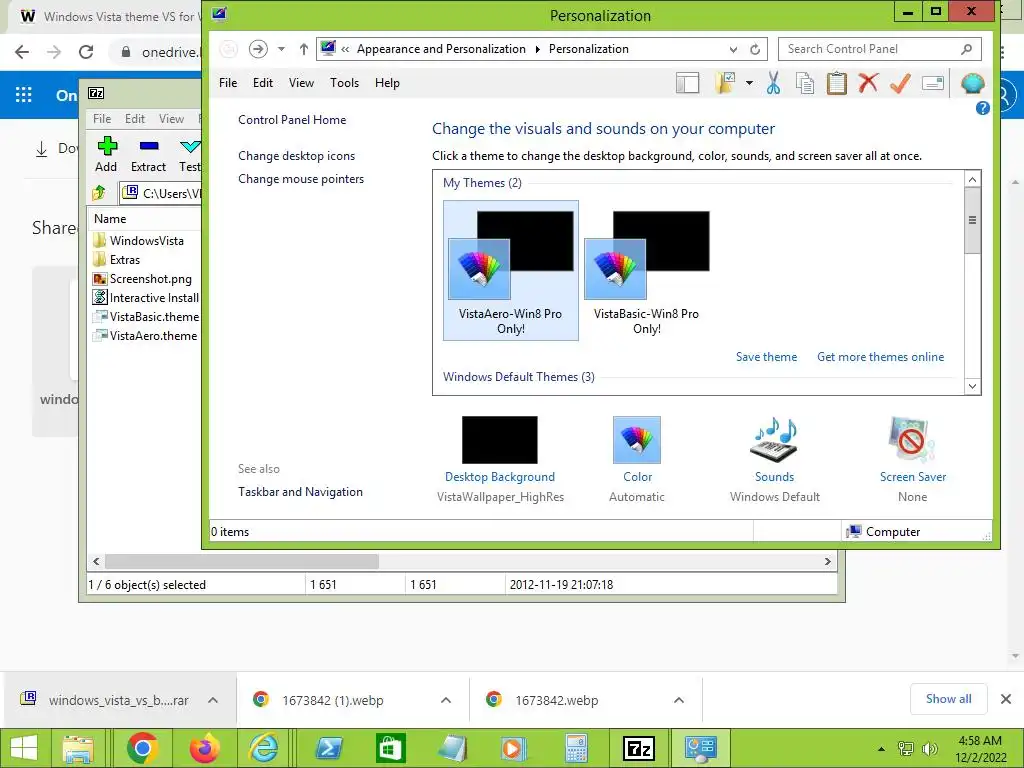Screen dimensions: 1024x768
Task: Select the VistaAero-Win8 Pro Only theme
Action: (x=511, y=270)
